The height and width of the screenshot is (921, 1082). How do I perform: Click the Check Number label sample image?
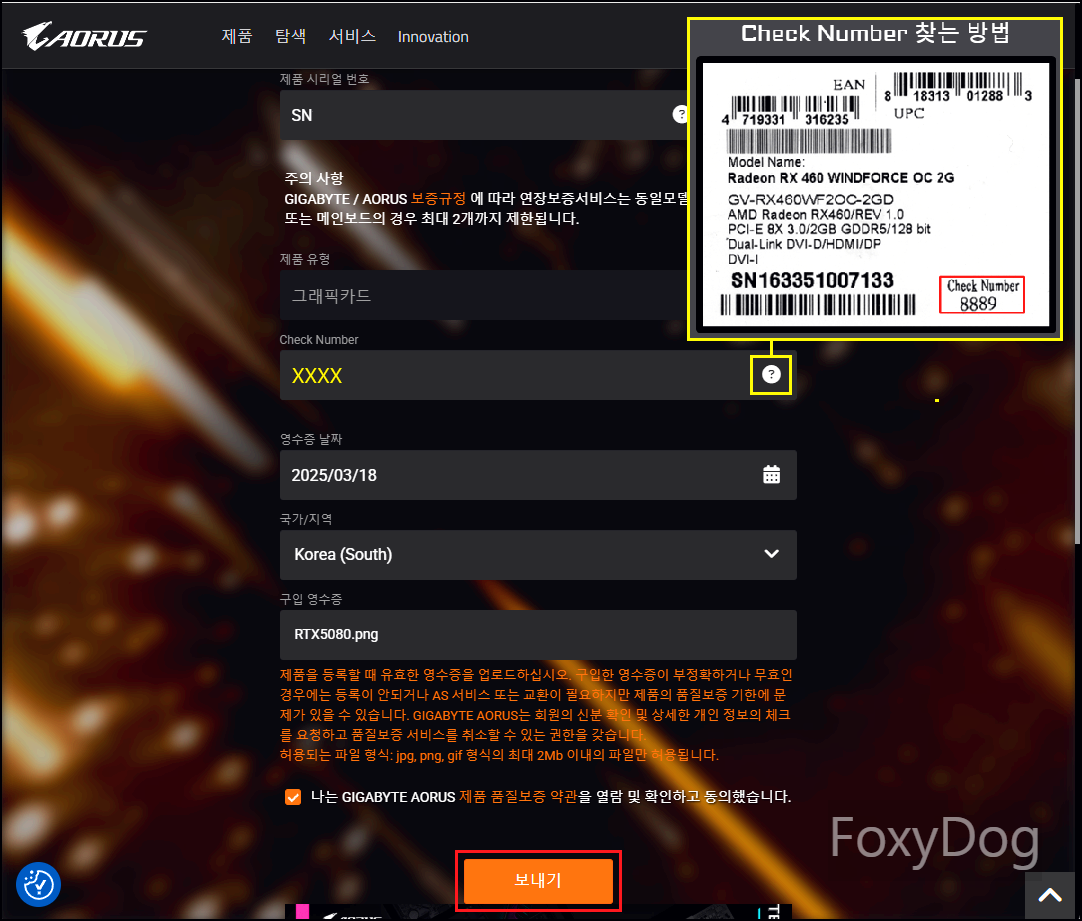[875, 195]
